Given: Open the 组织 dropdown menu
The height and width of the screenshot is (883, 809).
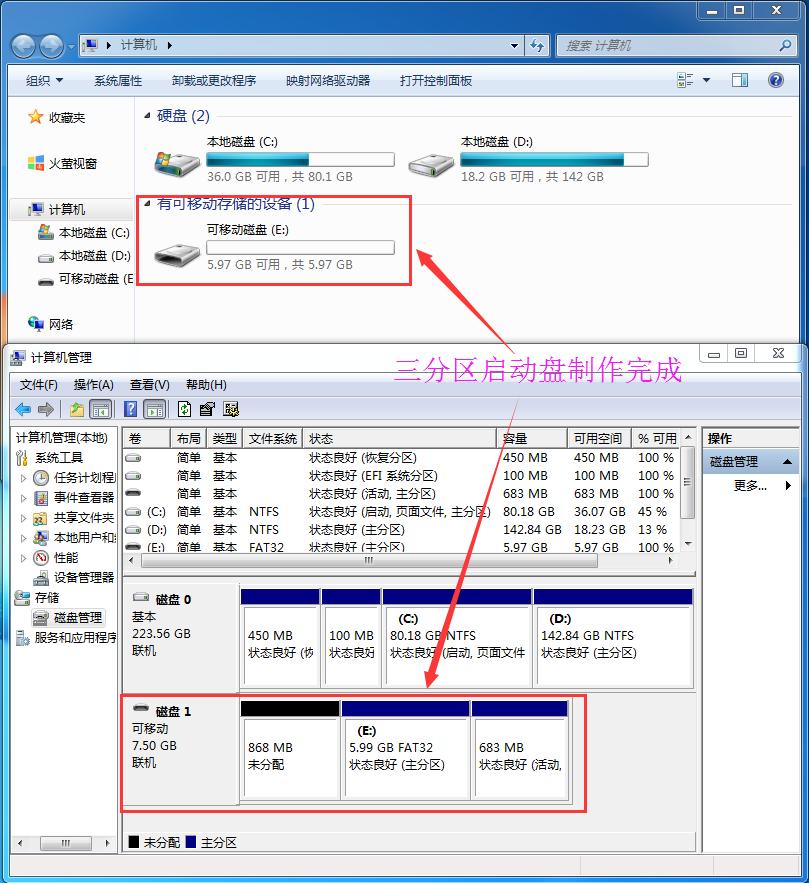Looking at the screenshot, I should [42, 80].
